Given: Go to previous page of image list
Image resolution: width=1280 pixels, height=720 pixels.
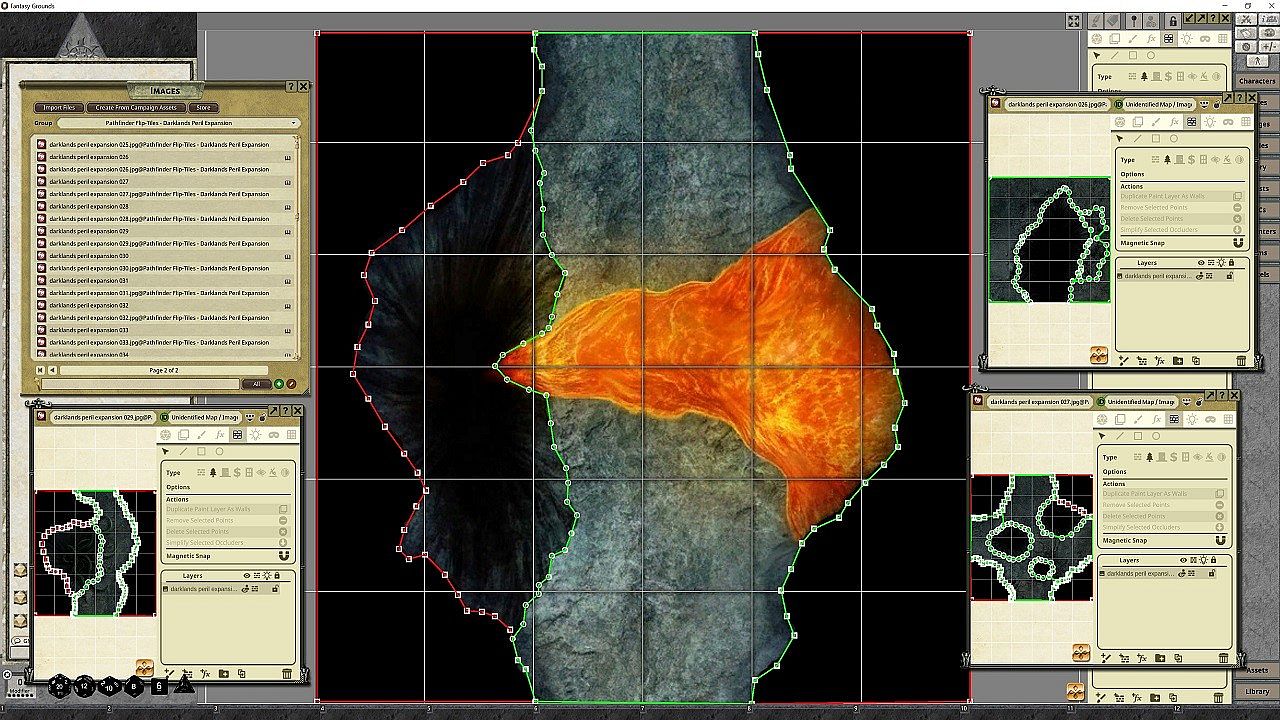Looking at the screenshot, I should pos(52,370).
